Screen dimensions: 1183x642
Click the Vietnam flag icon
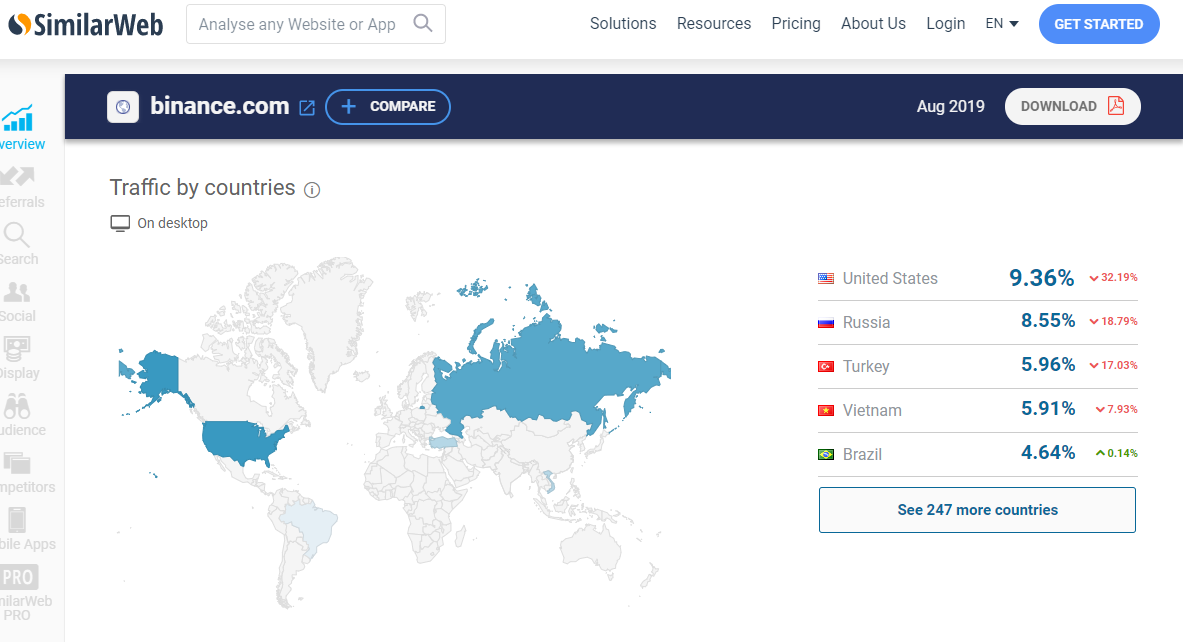point(826,410)
